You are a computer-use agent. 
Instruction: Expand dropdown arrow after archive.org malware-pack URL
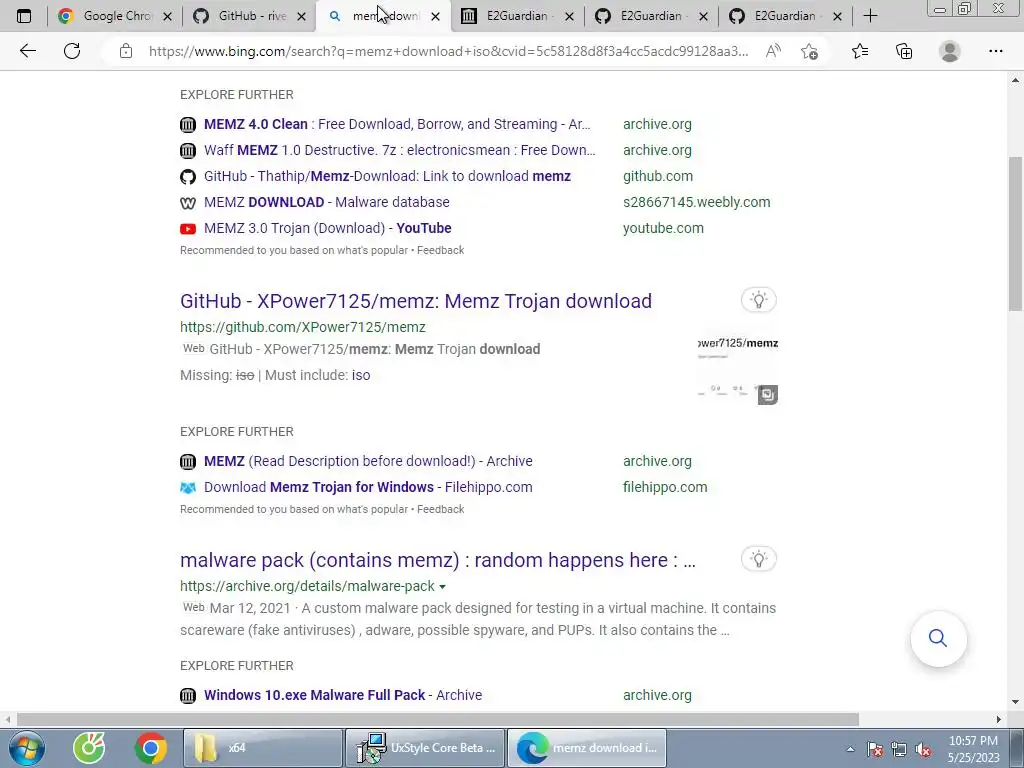[443, 586]
